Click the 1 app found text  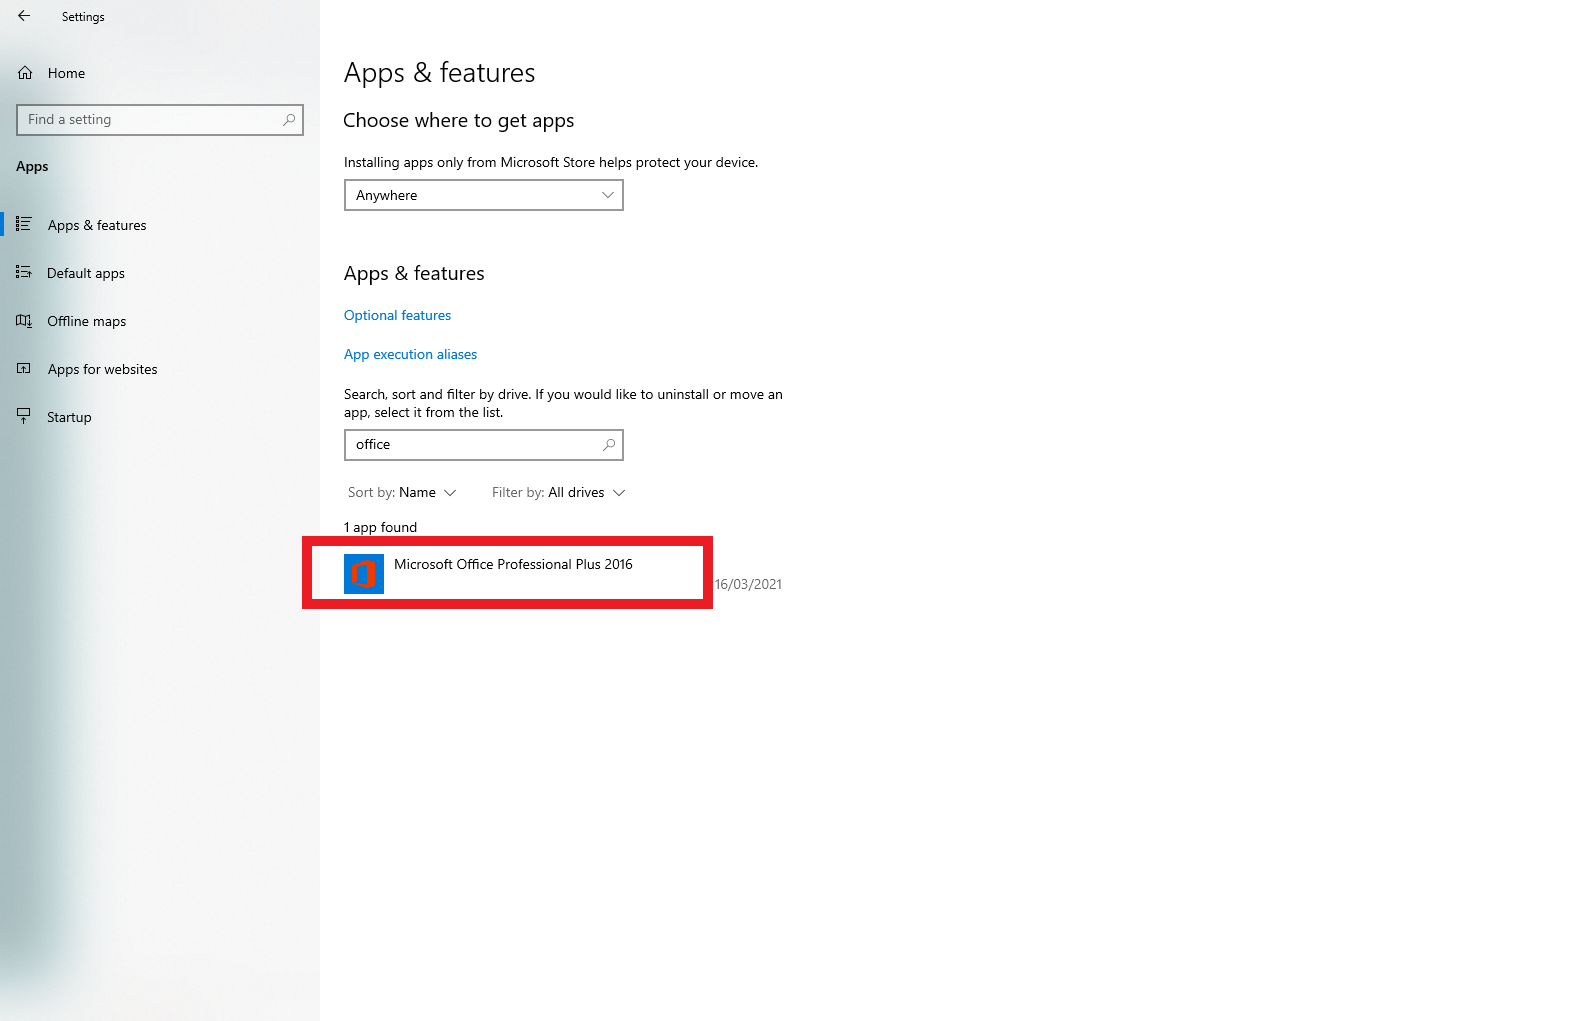click(380, 527)
